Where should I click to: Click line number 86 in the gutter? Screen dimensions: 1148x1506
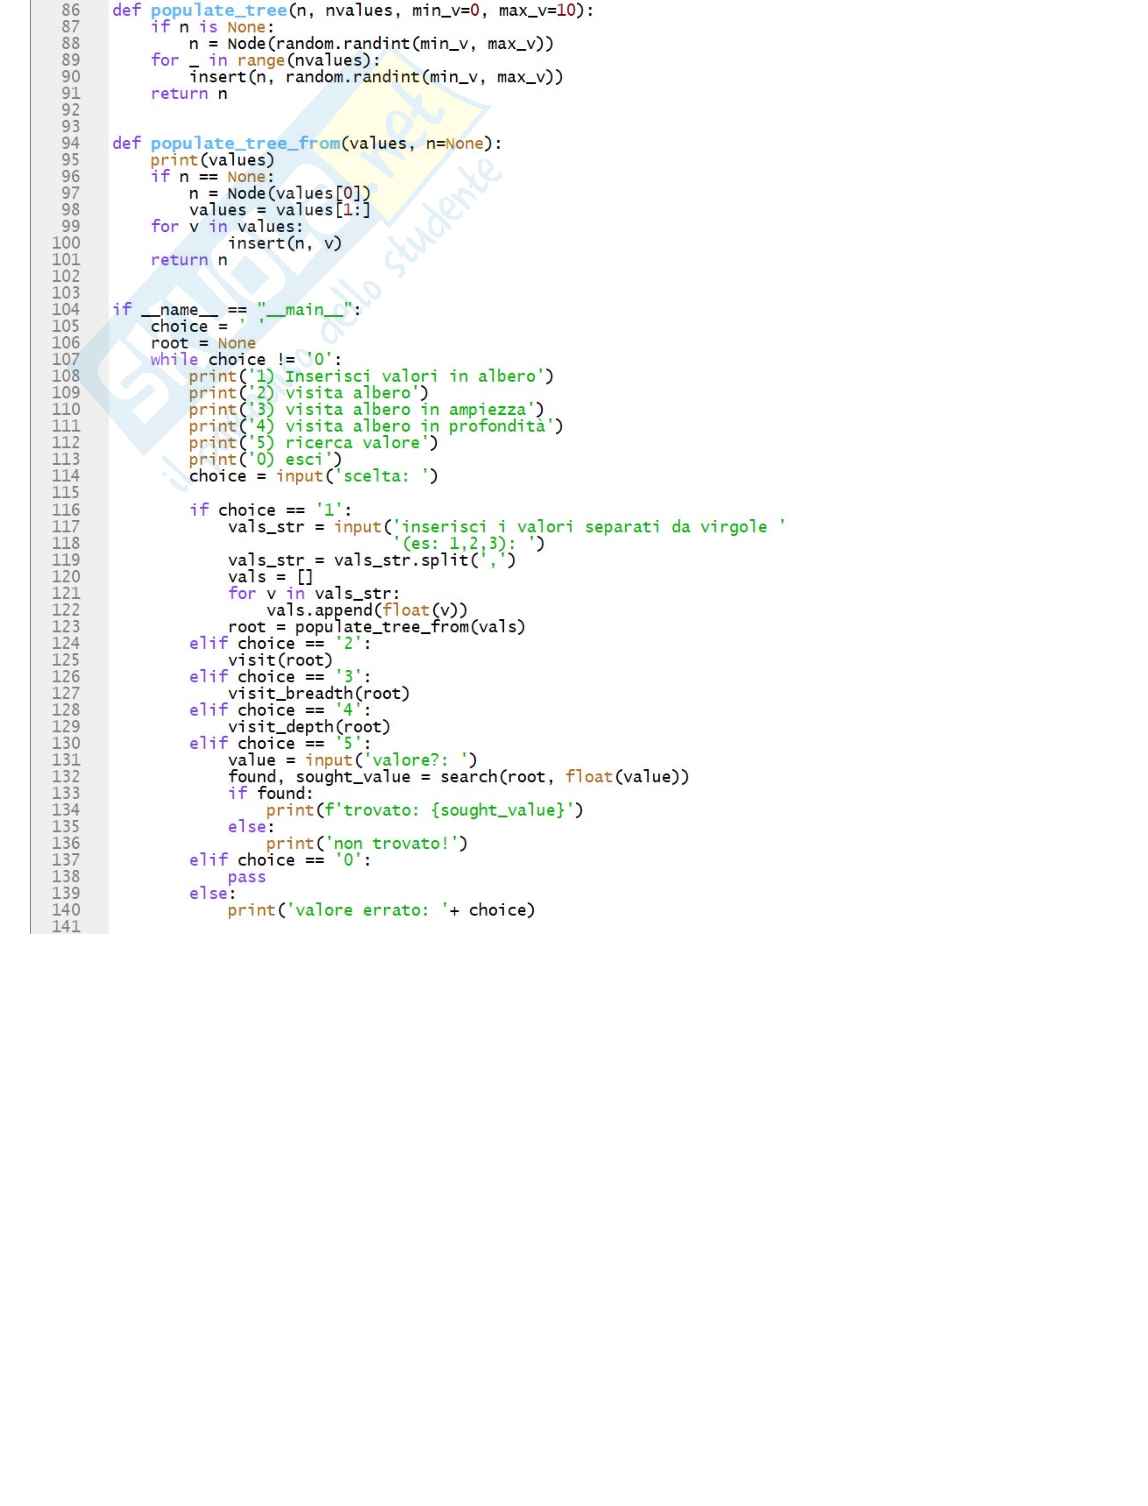70,10
